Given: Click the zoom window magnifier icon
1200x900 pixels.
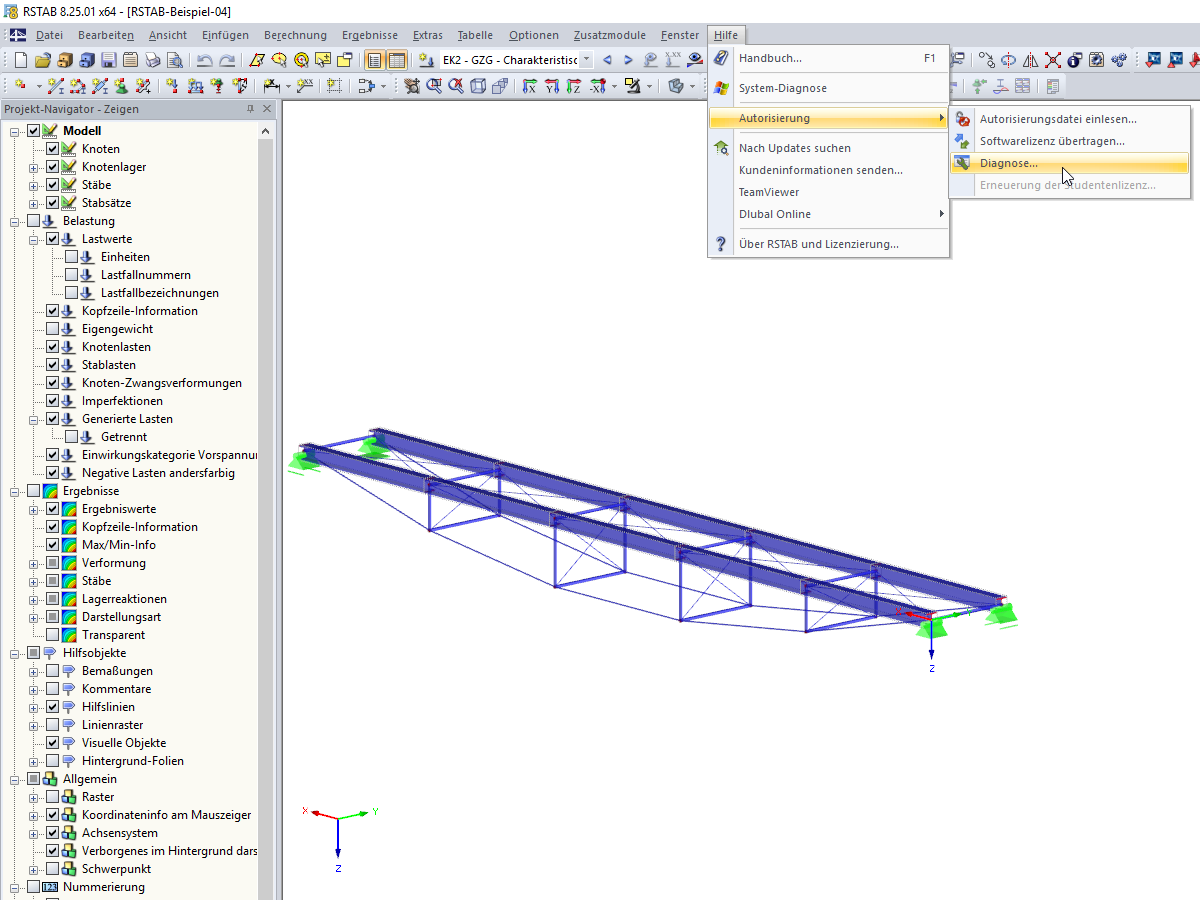Looking at the screenshot, I should click(x=434, y=86).
